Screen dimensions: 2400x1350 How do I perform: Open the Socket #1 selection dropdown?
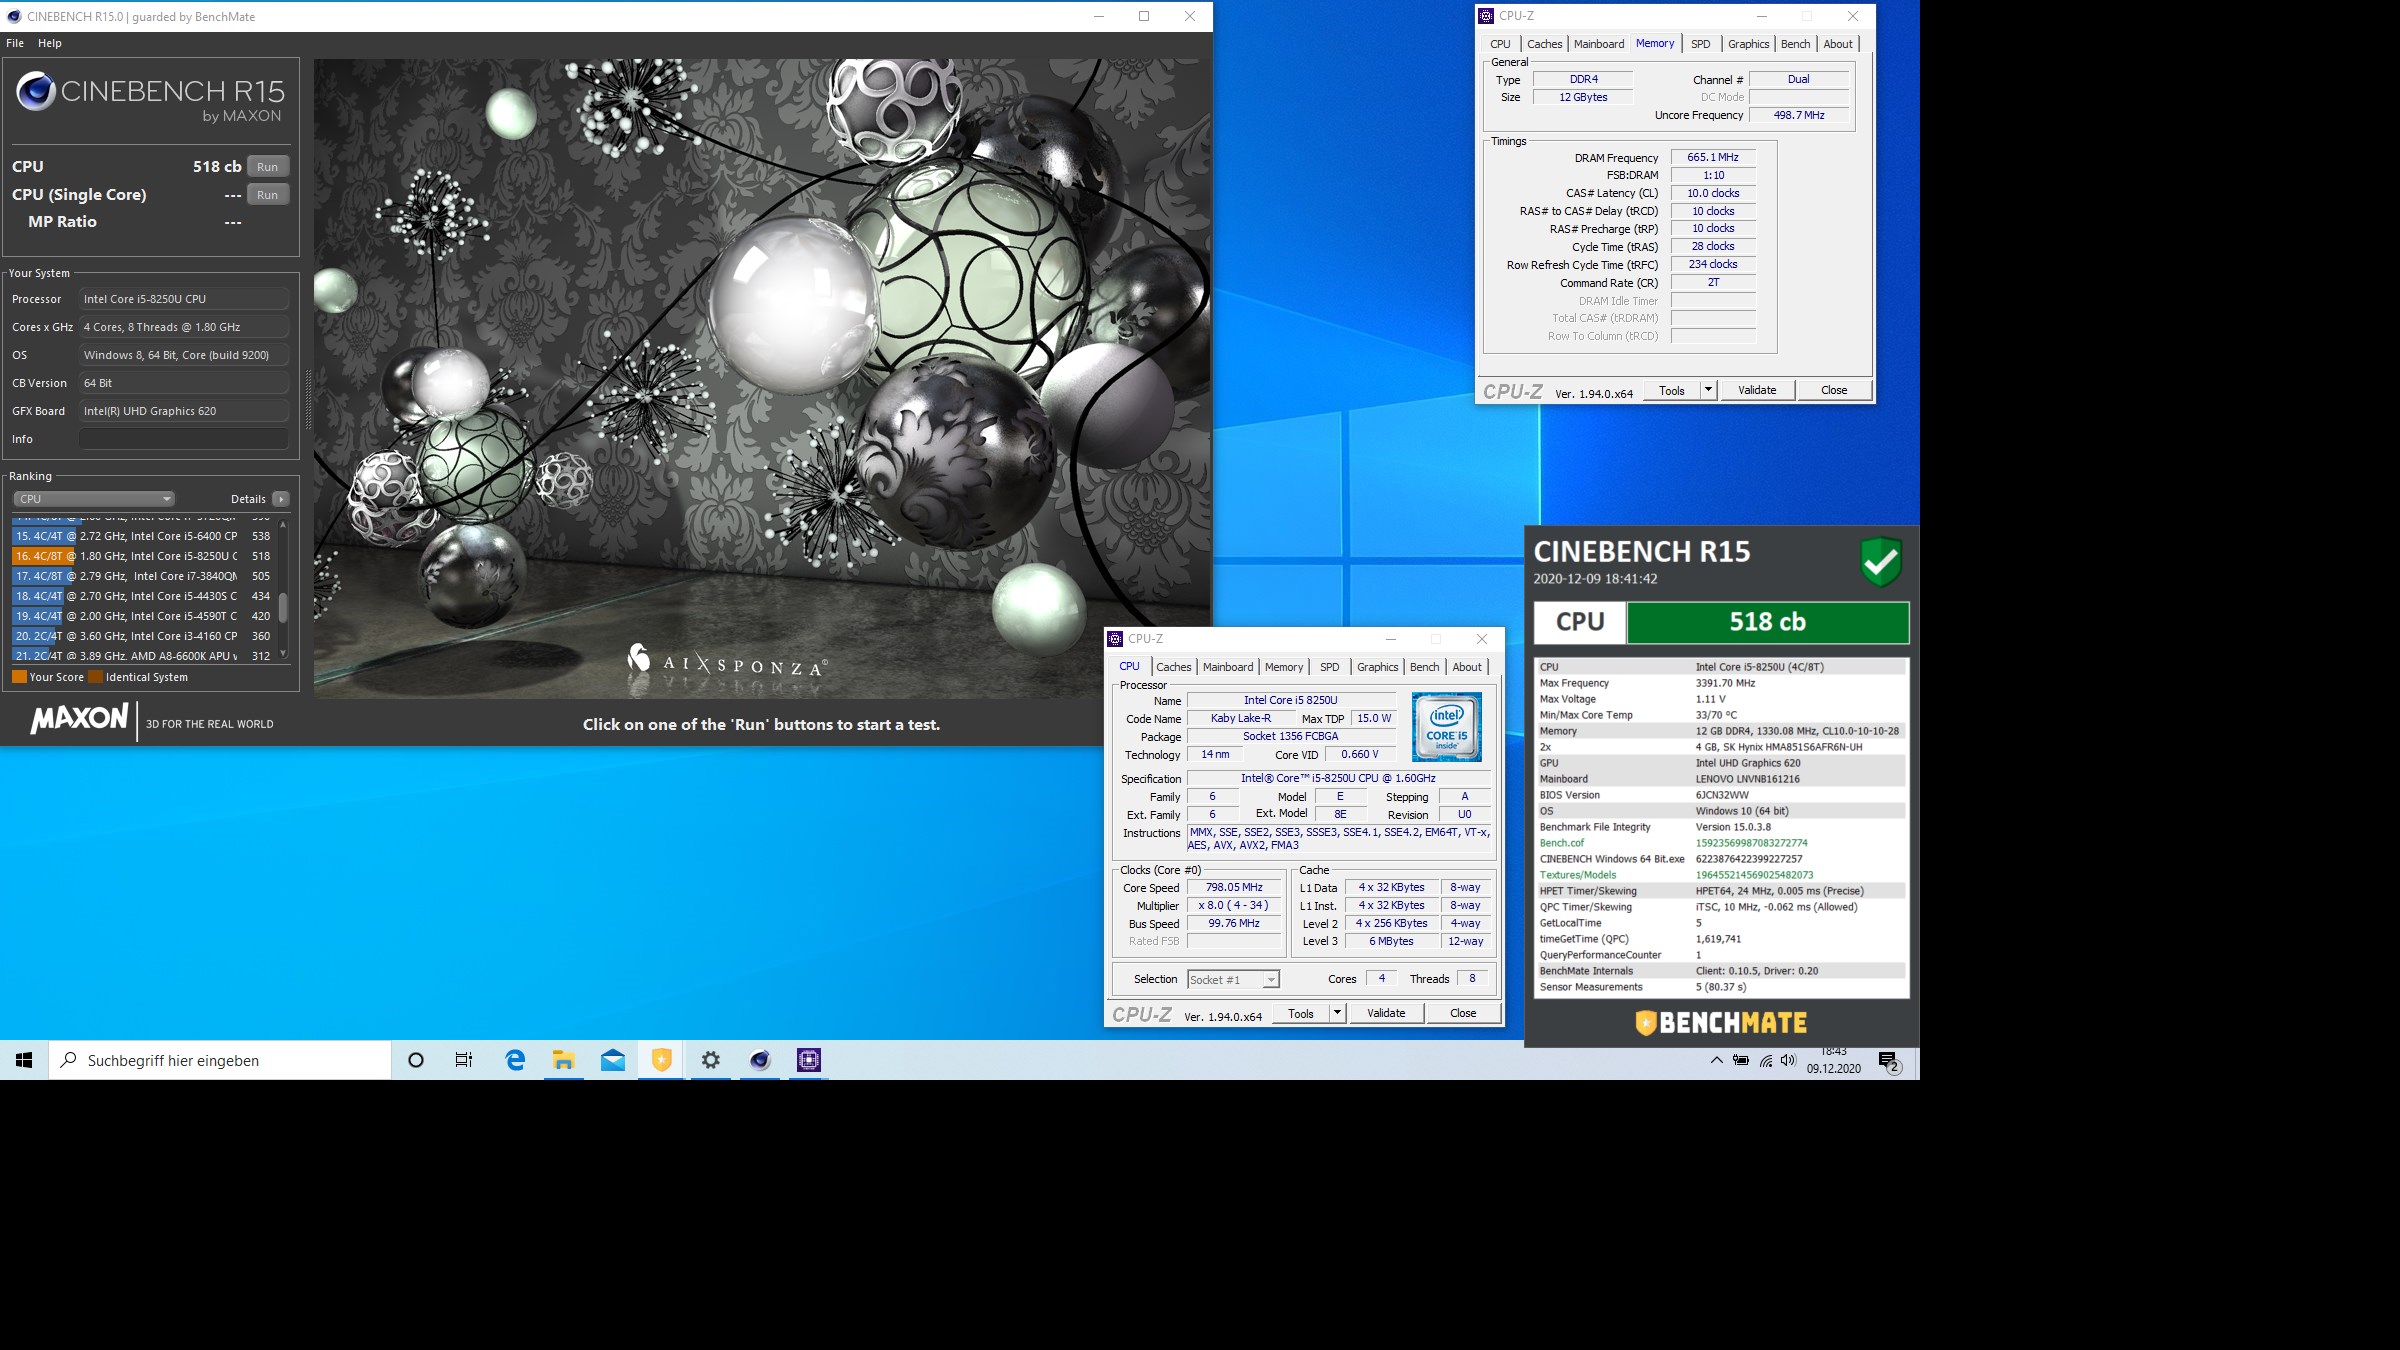[x=1233, y=980]
